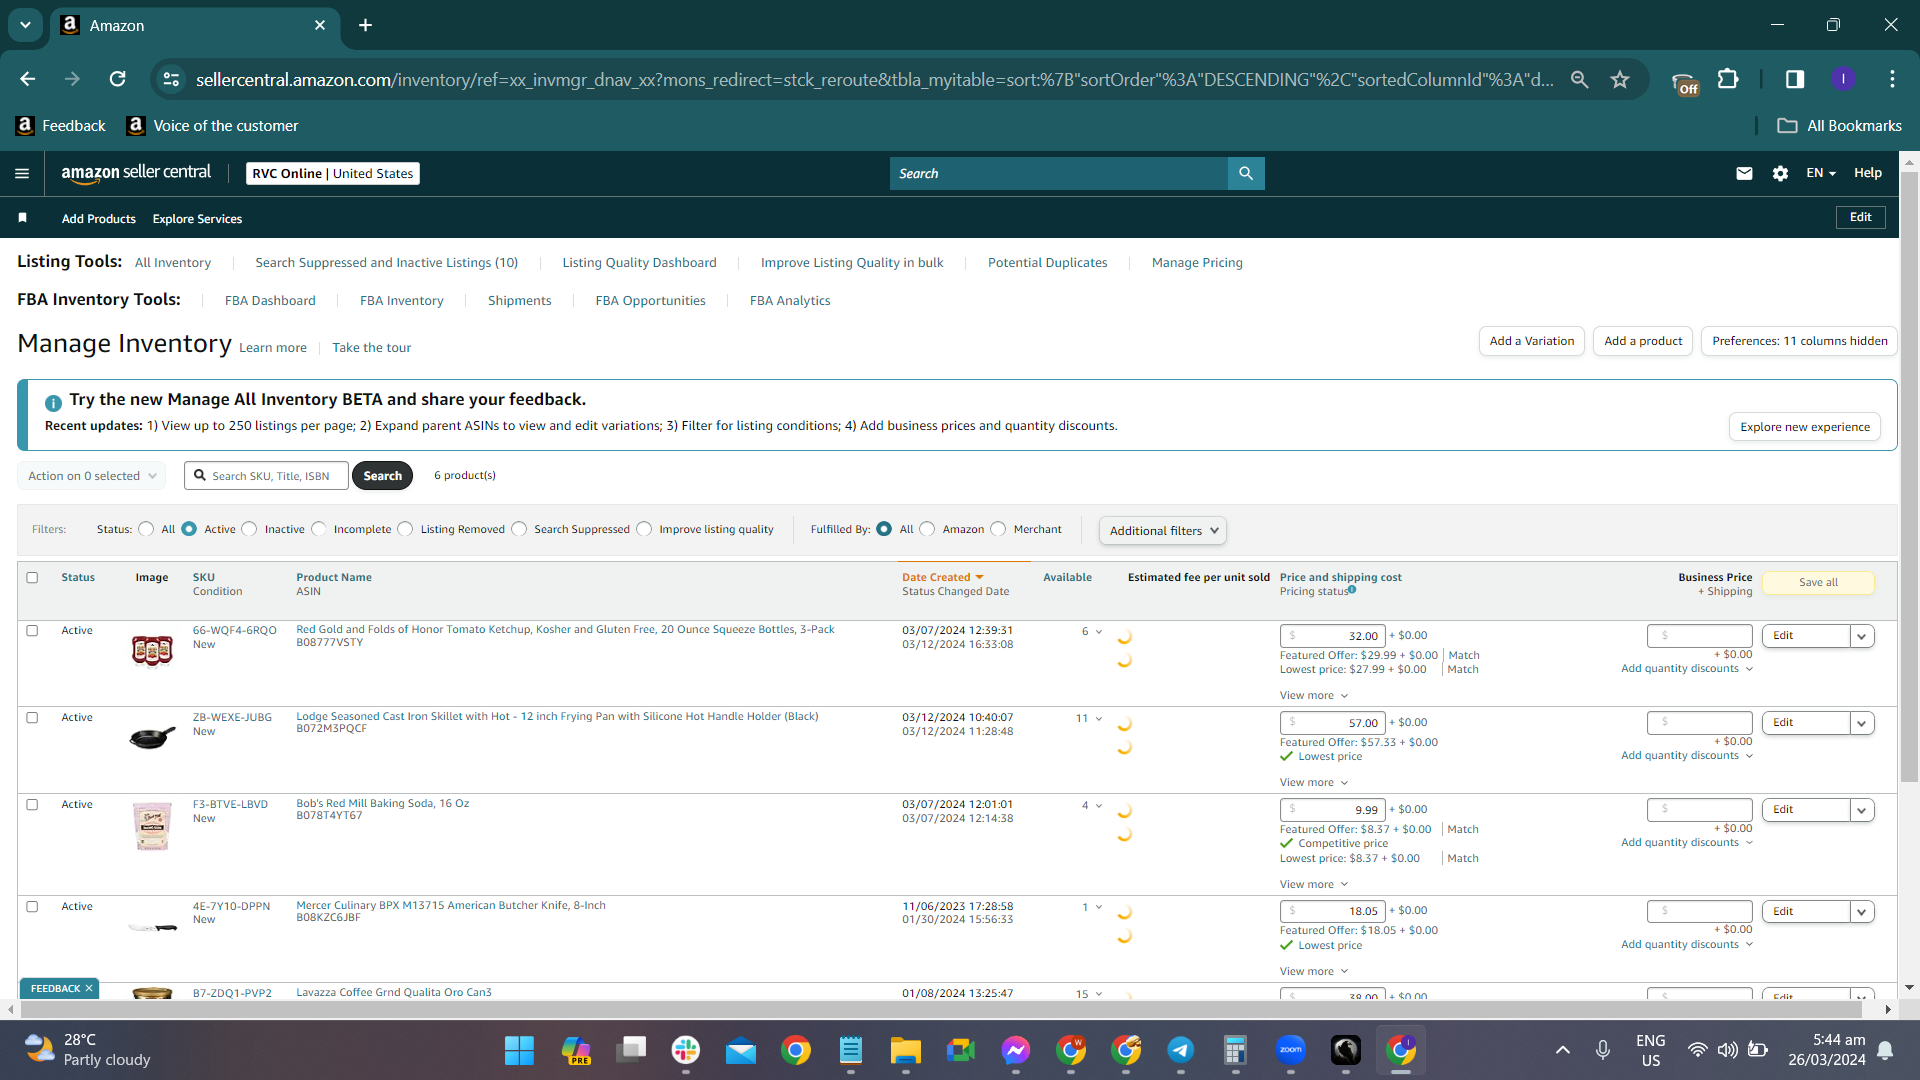Open Preferences: 11 columns hidden
The width and height of the screenshot is (1920, 1080).
(1799, 341)
